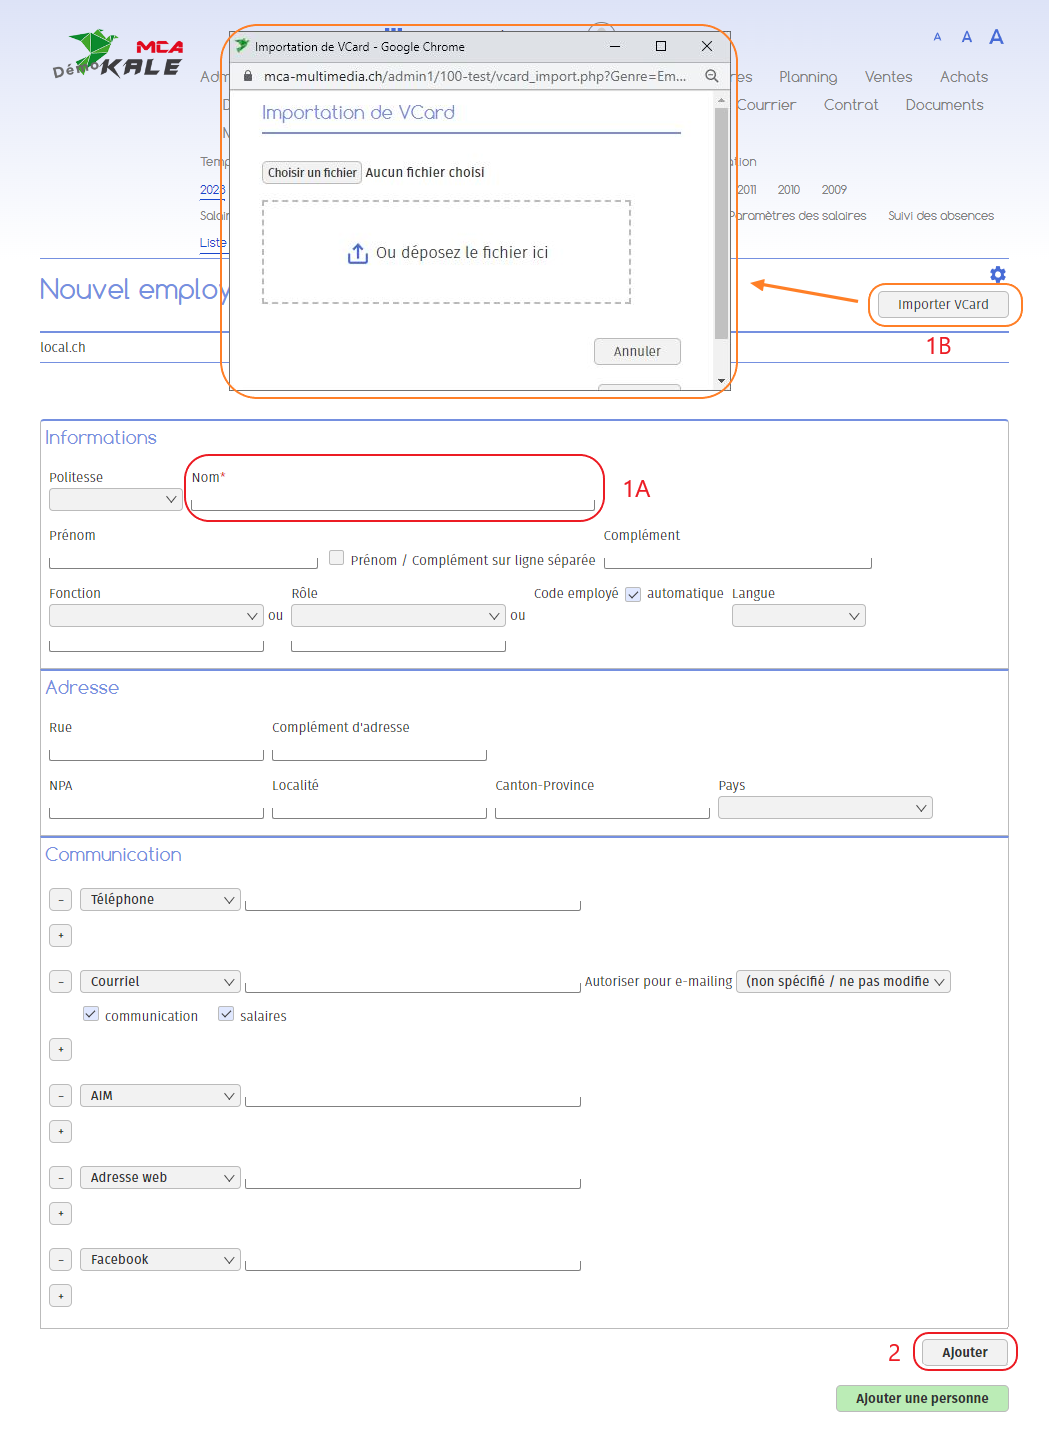The image size is (1049, 1444).
Task: Uncheck the salaires checkbox
Action: click(226, 1014)
